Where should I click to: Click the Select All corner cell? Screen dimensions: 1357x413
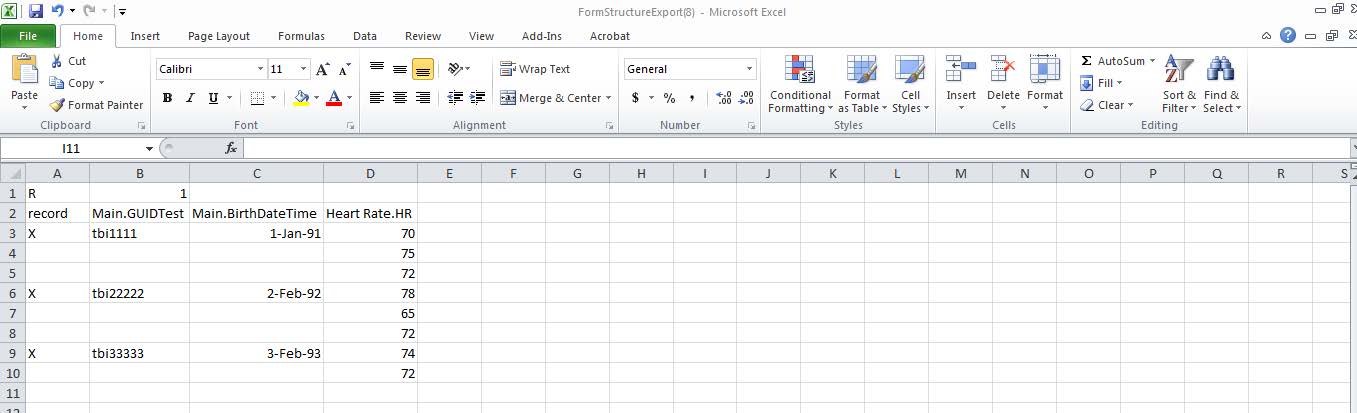12,173
